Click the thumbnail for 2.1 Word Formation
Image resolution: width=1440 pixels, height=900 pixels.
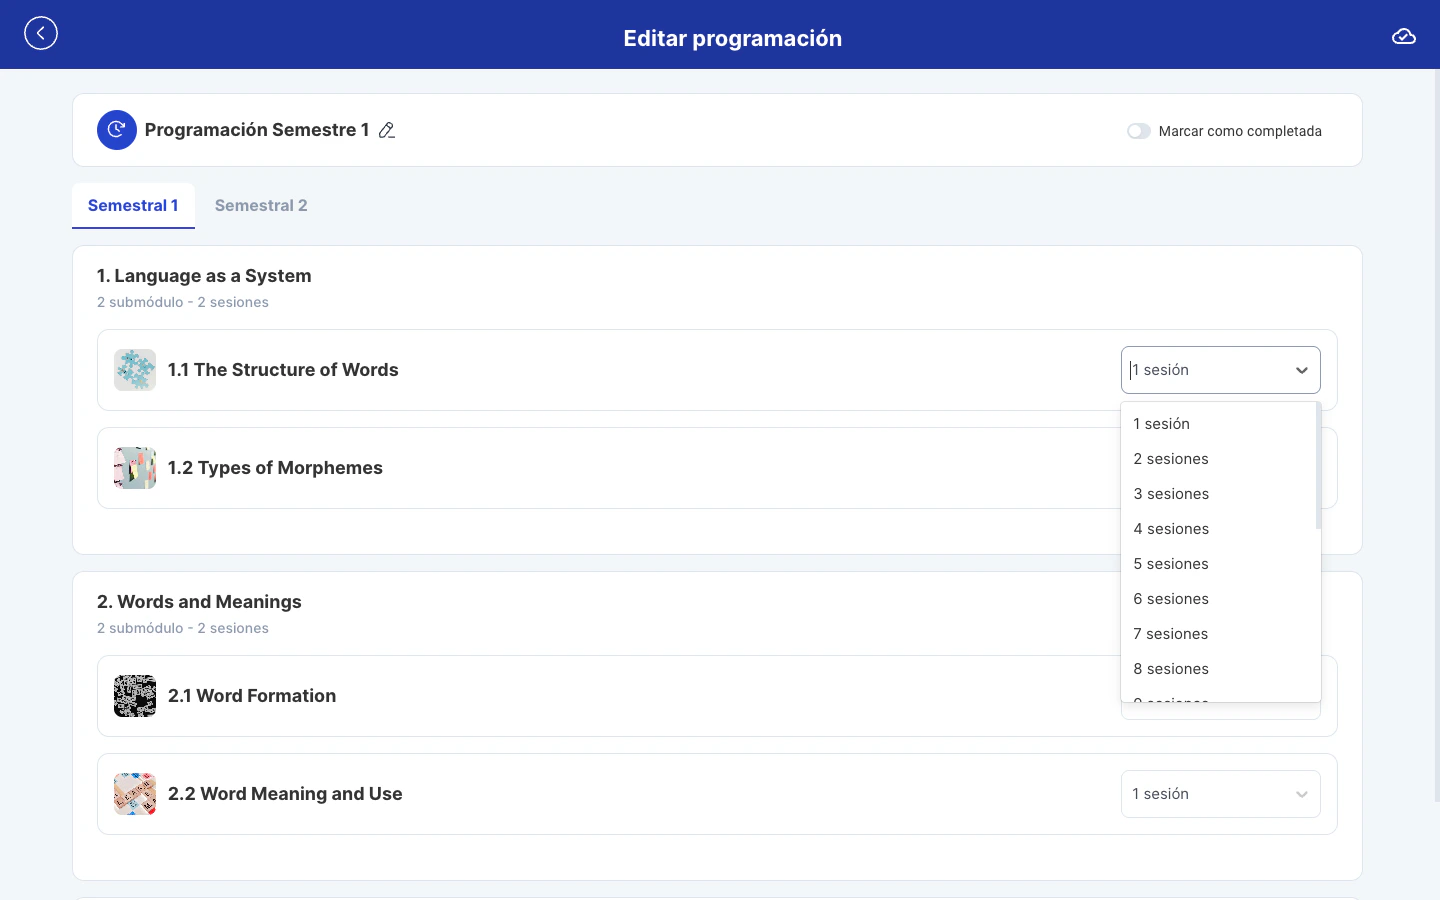[135, 696]
